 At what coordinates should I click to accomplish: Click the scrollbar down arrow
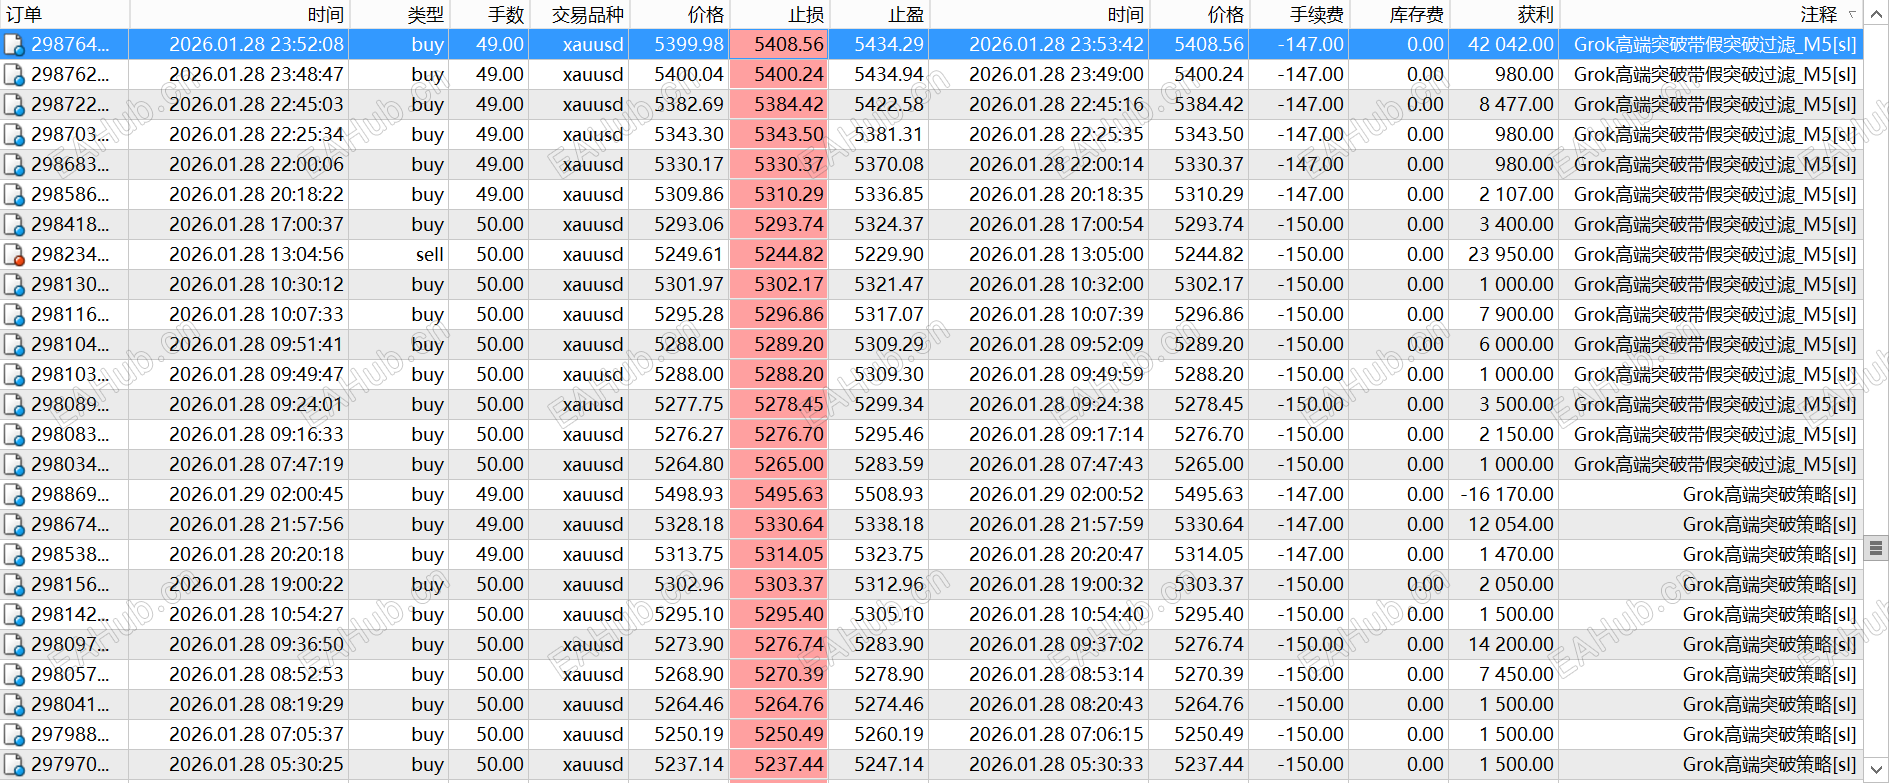click(x=1876, y=769)
